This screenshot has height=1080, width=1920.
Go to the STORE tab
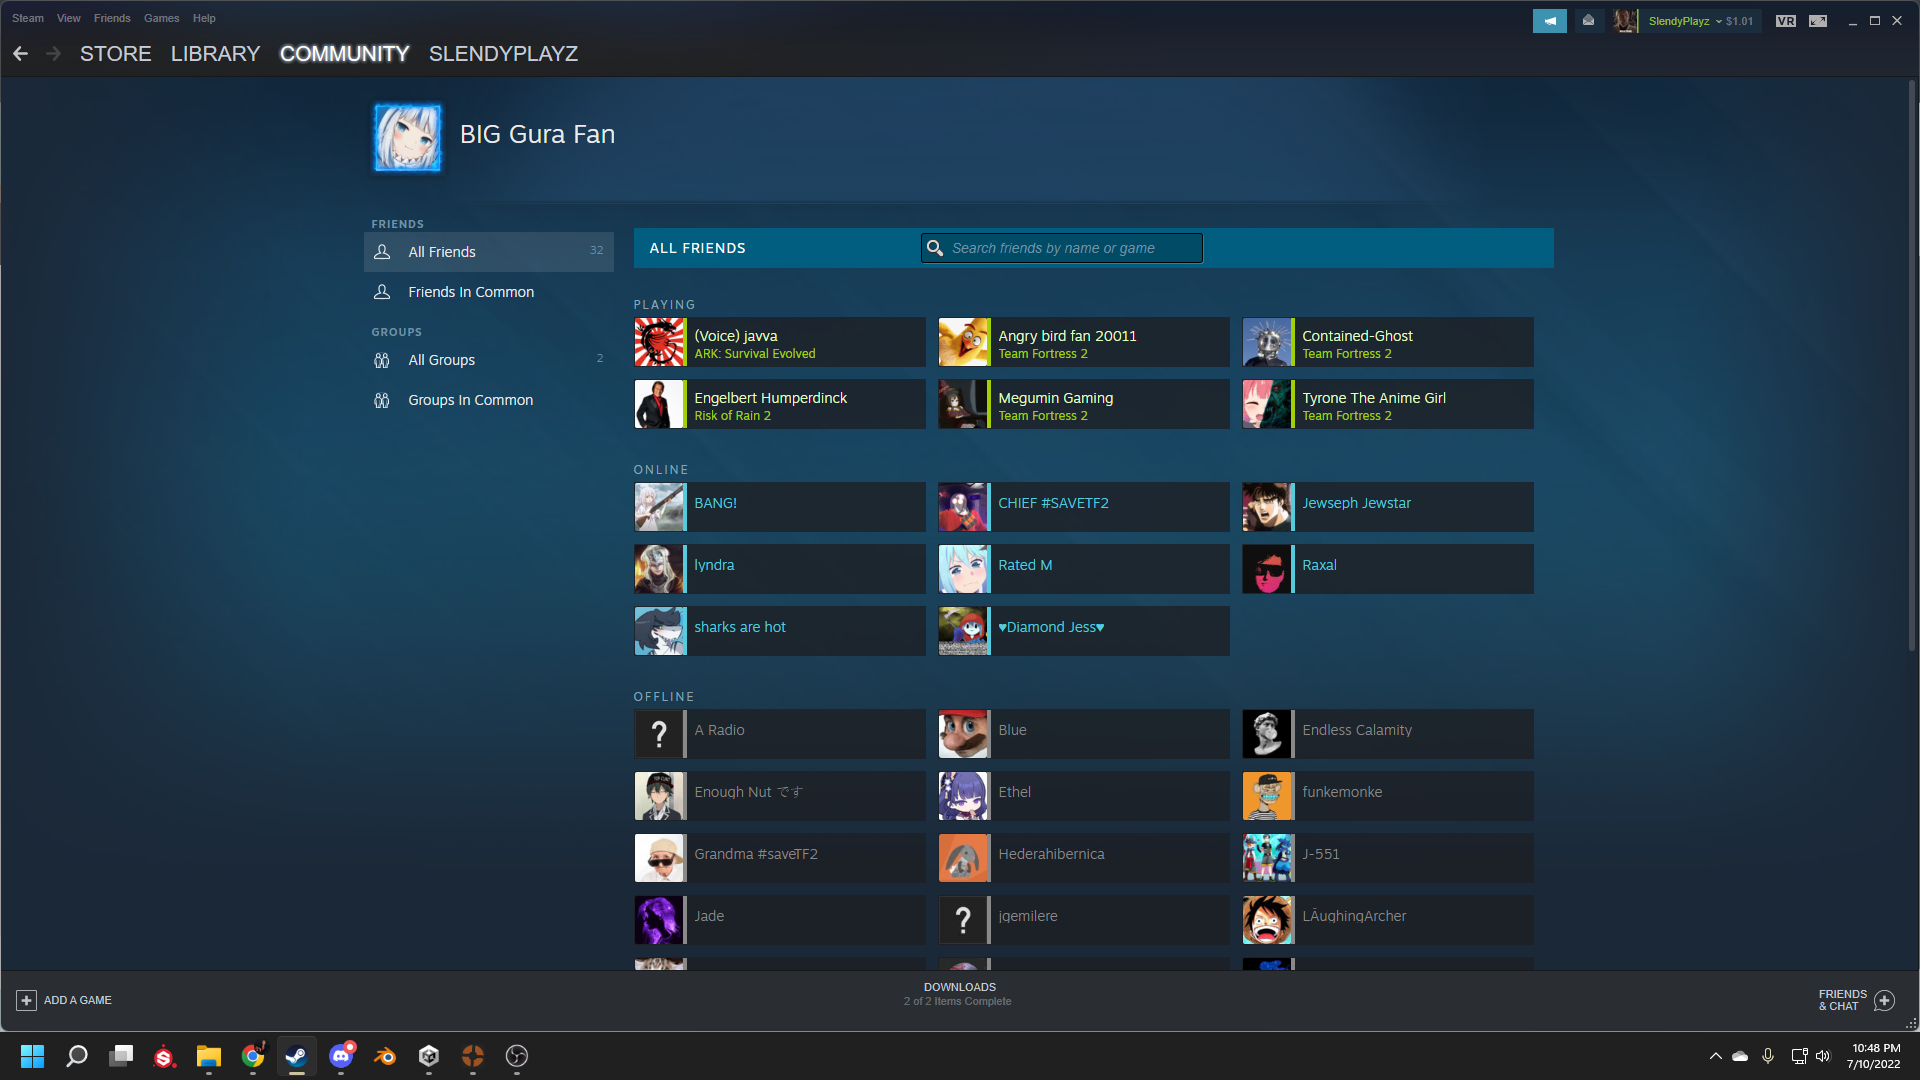pyautogui.click(x=116, y=54)
